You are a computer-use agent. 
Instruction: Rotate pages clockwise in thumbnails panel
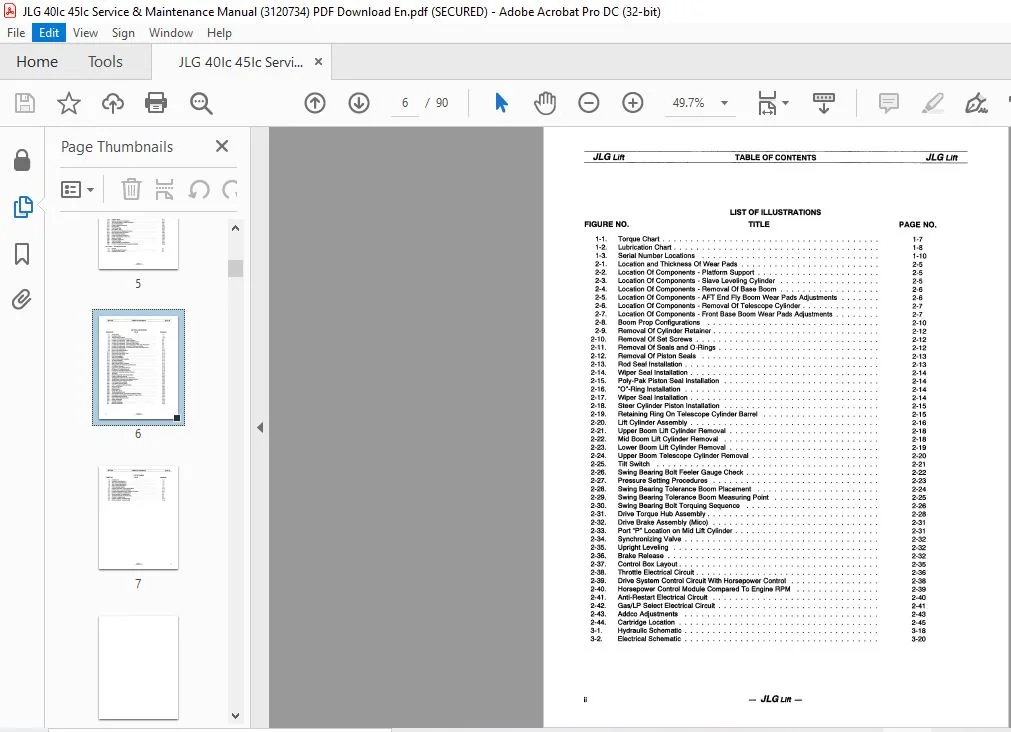click(x=230, y=190)
